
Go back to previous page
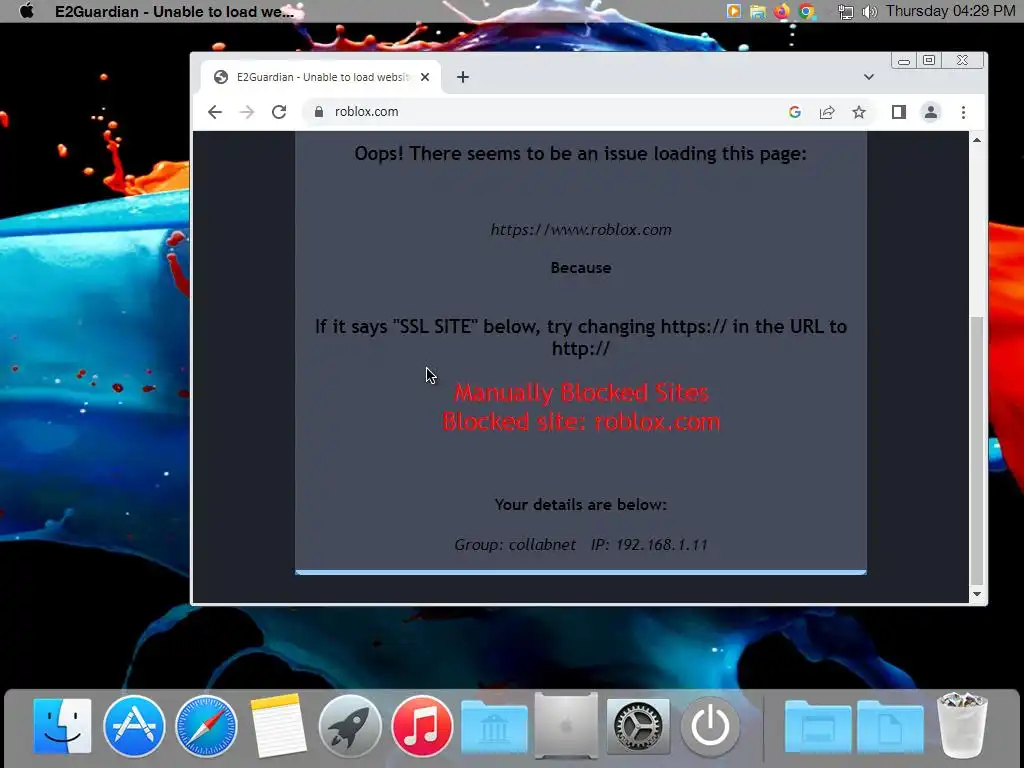tap(215, 112)
